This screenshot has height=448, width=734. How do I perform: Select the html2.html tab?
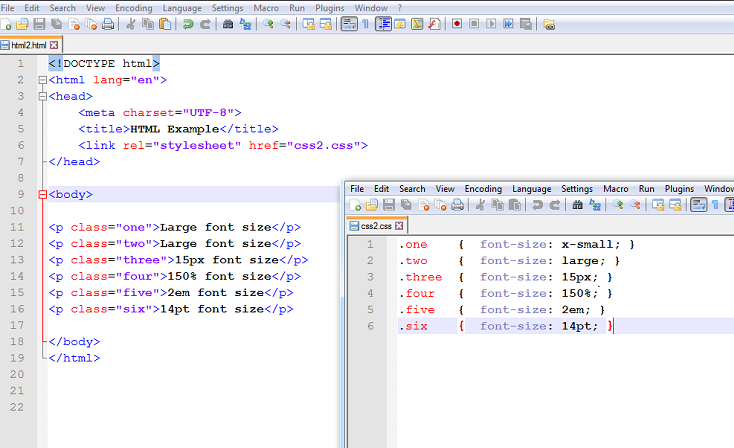pos(29,45)
